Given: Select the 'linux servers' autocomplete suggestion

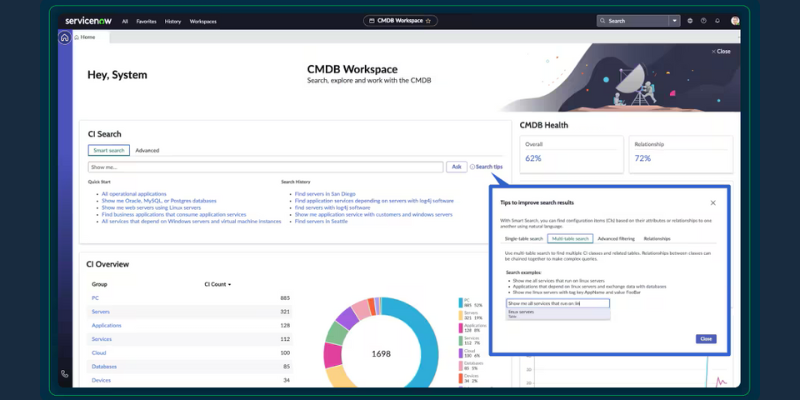Looking at the screenshot, I should point(522,311).
